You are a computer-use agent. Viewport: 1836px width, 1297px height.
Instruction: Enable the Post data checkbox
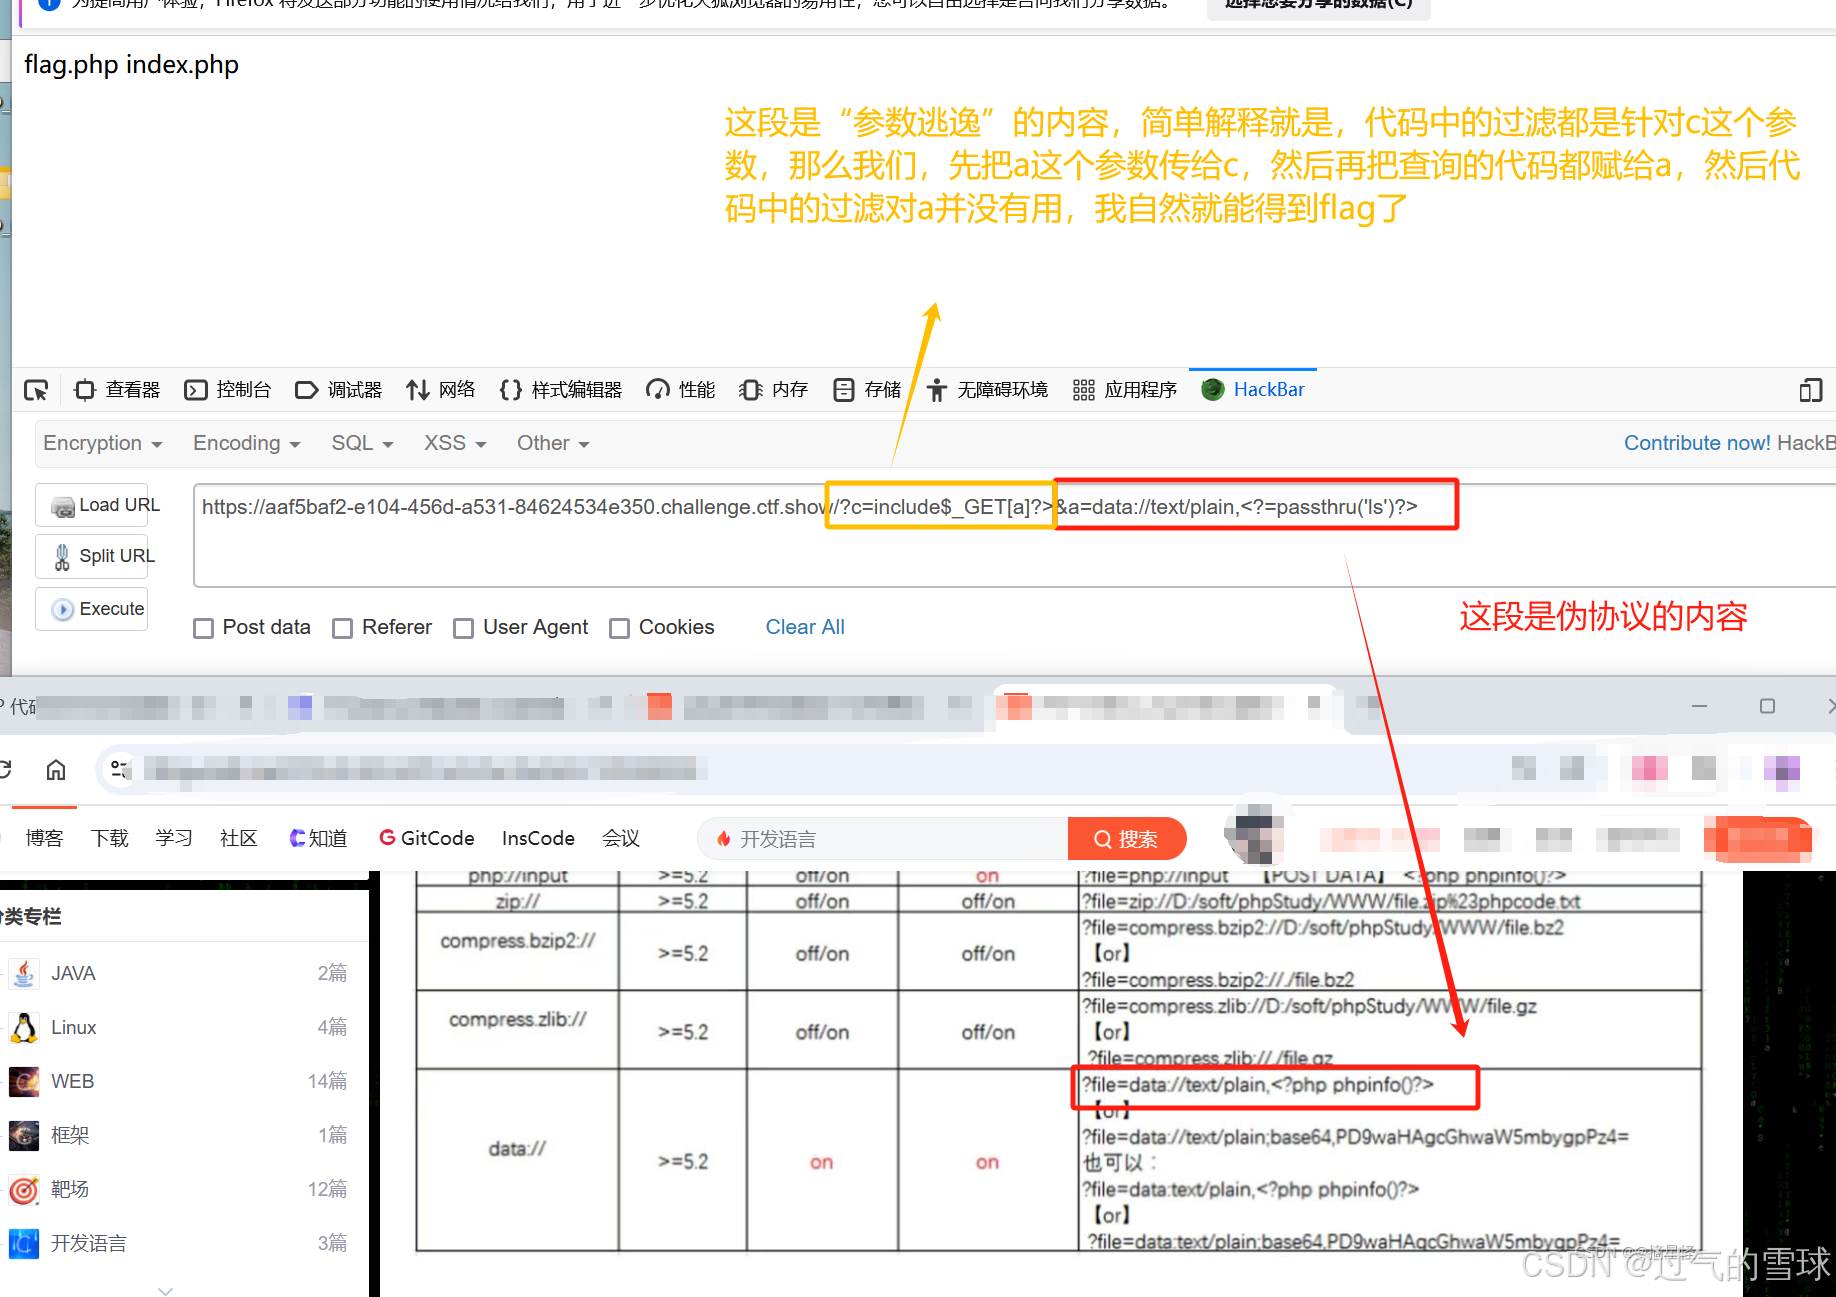tap(203, 627)
